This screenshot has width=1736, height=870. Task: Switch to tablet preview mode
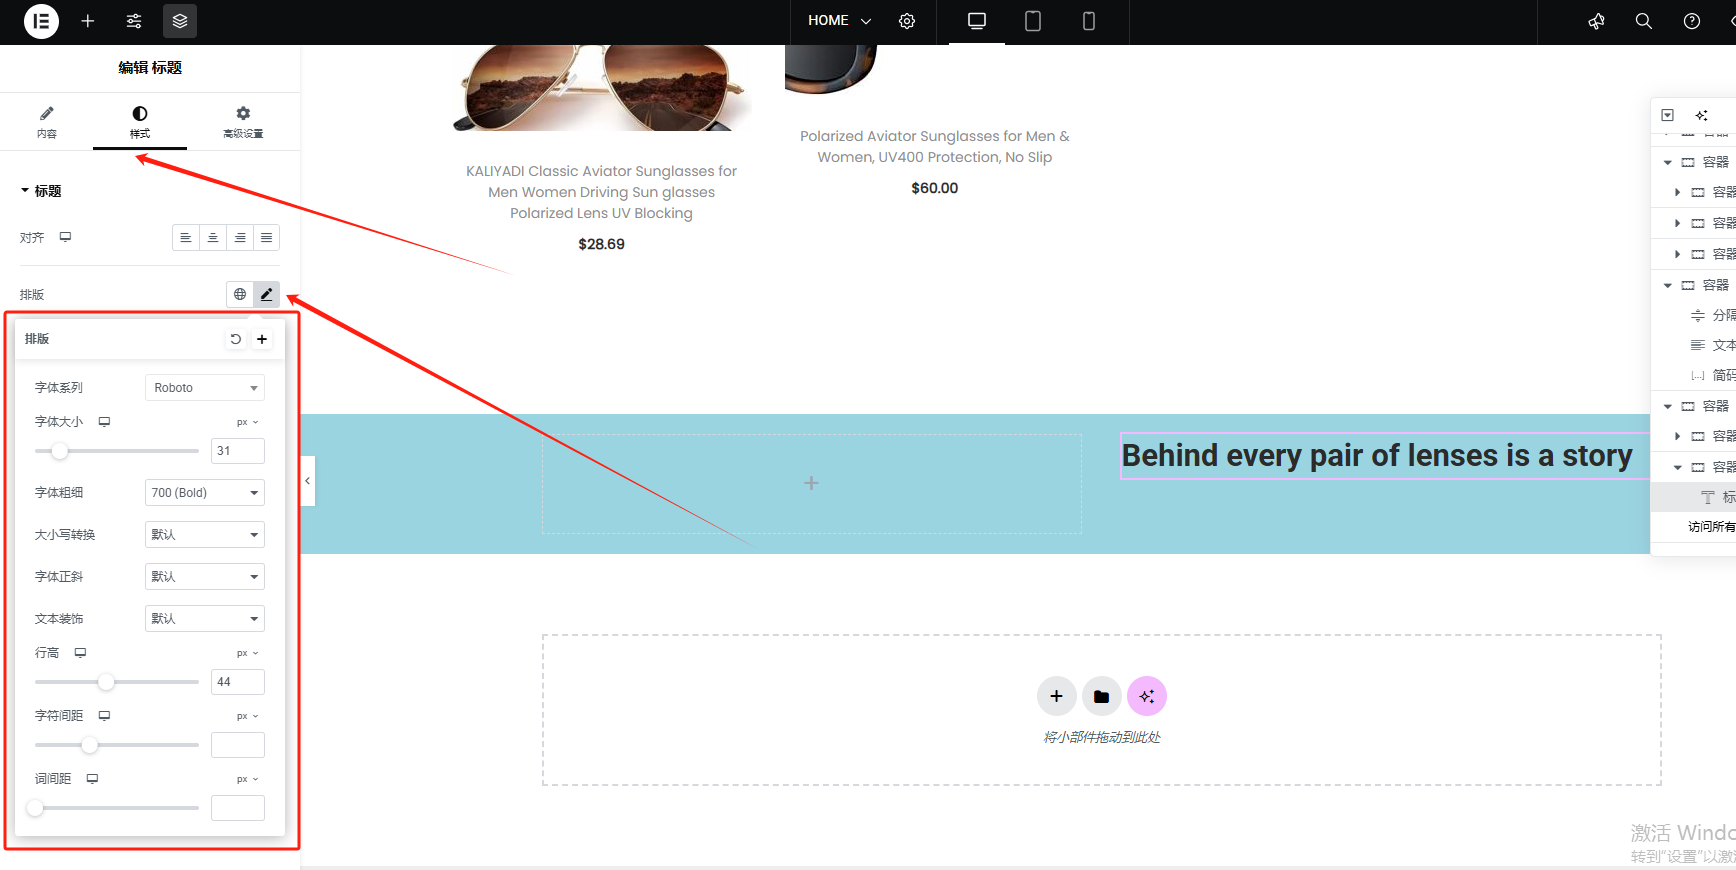click(x=1033, y=21)
